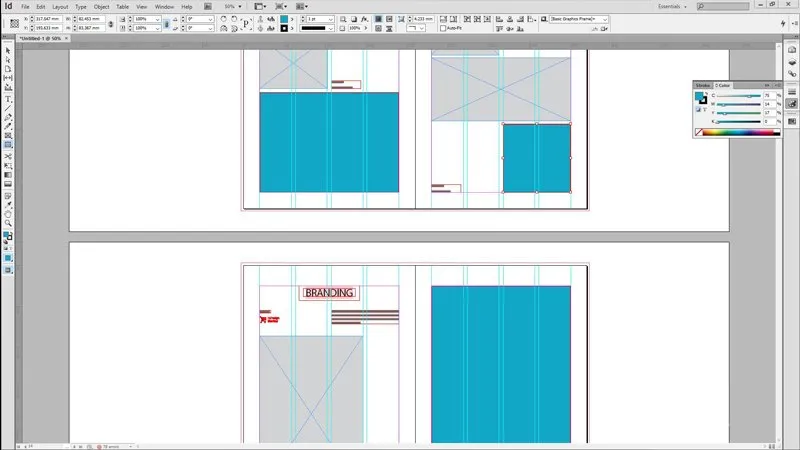This screenshot has width=800, height=450.
Task: Open the Window menu
Action: [x=164, y=6]
